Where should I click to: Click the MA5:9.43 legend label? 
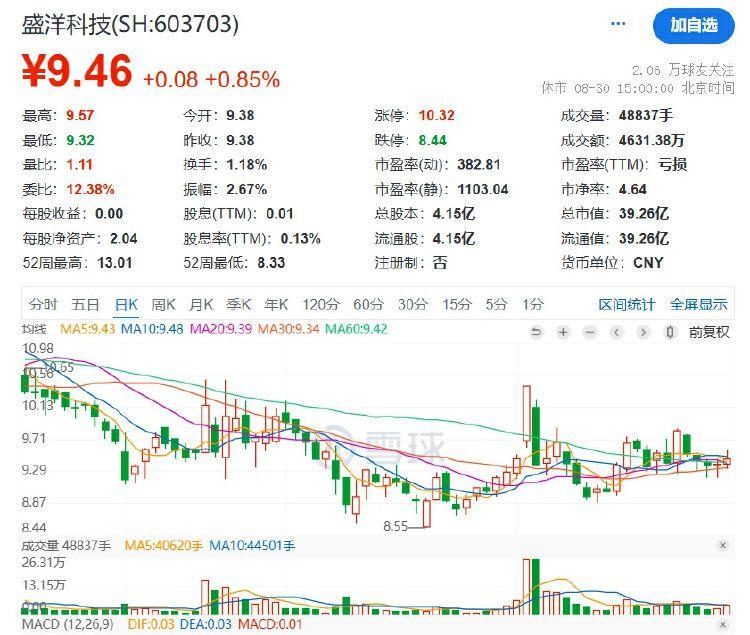coord(88,329)
